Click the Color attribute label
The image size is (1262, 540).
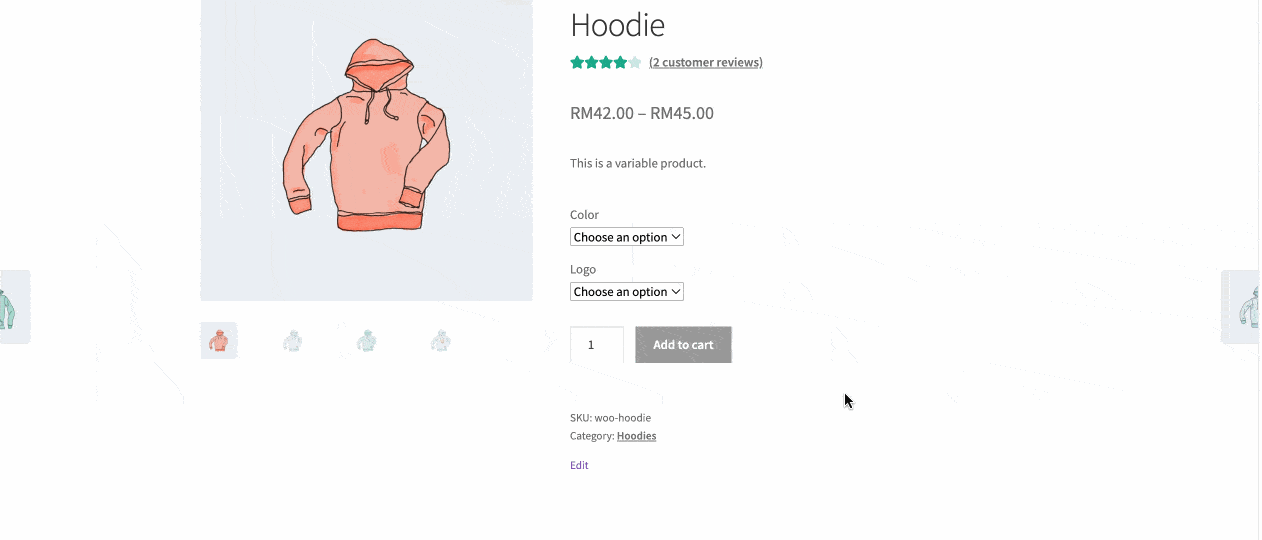tap(584, 215)
